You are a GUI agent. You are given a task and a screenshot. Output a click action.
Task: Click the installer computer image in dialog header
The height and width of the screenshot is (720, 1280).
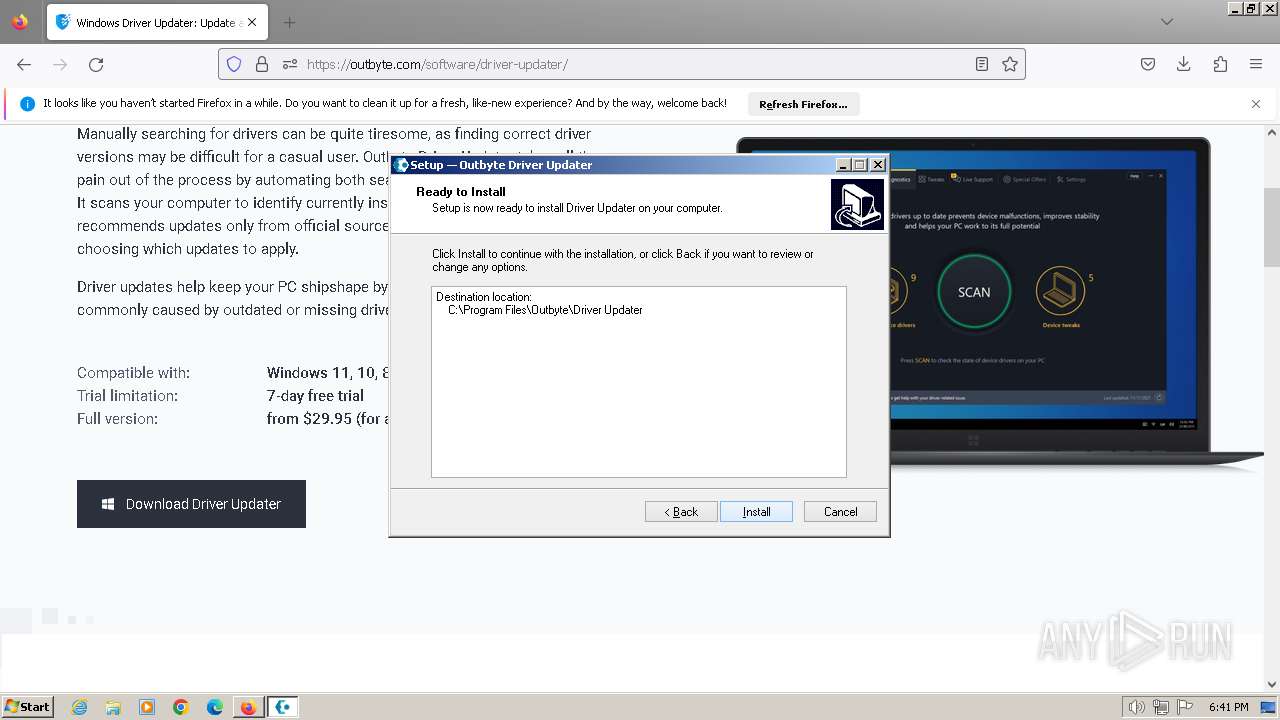coord(857,204)
